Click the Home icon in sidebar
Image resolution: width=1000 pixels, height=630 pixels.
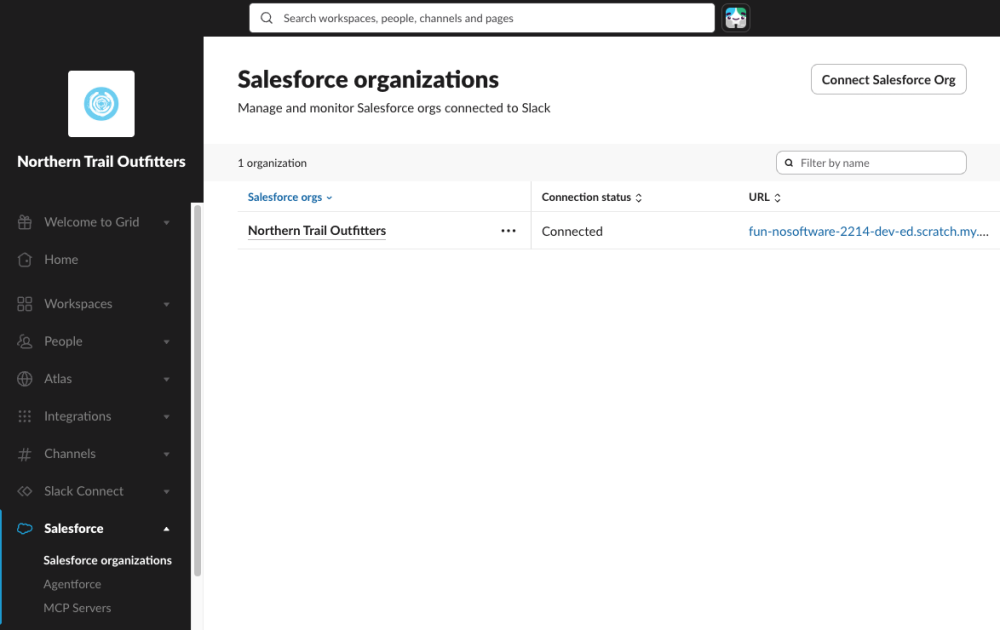(25, 260)
